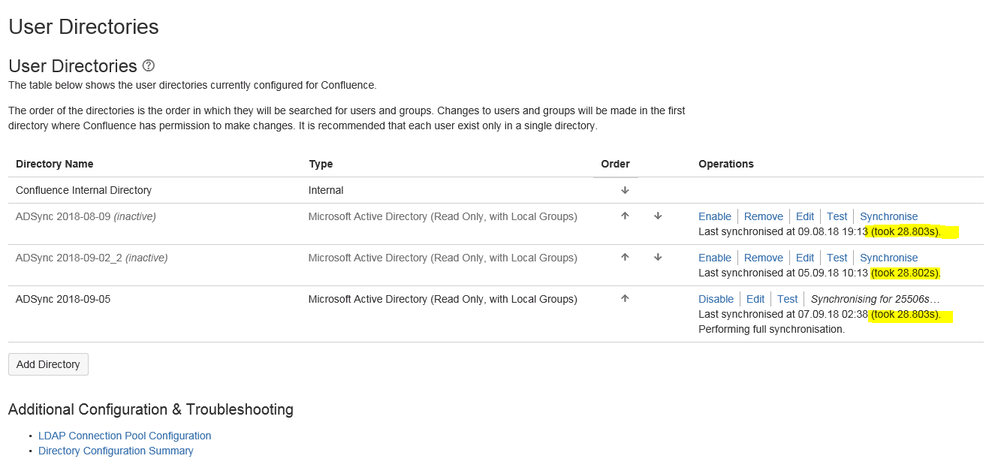The width and height of the screenshot is (998, 465).
Task: Disable the ADSync 2018-09-05 directory
Action: [716, 299]
